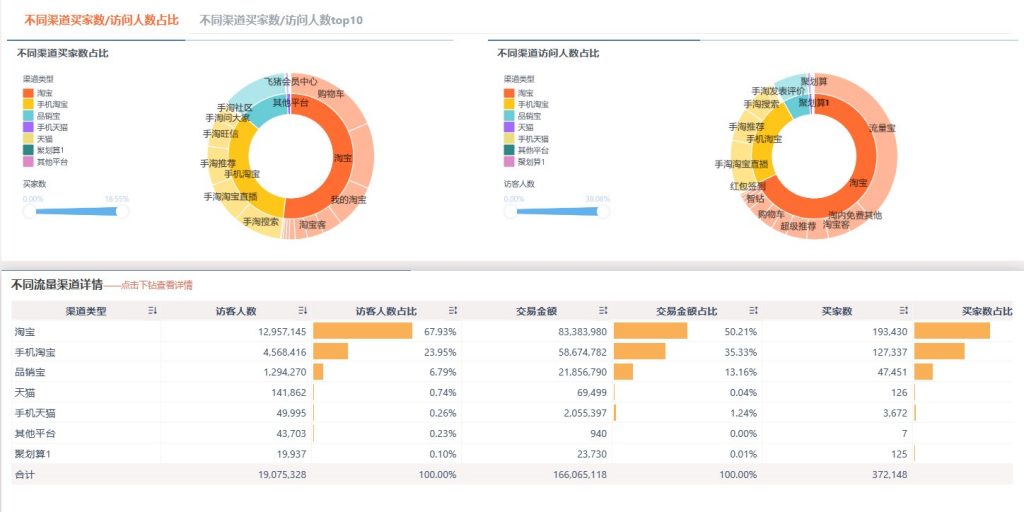Select 手淘搜索 segment in 买家数占比 donut
The height and width of the screenshot is (512, 1024).
coord(261,222)
